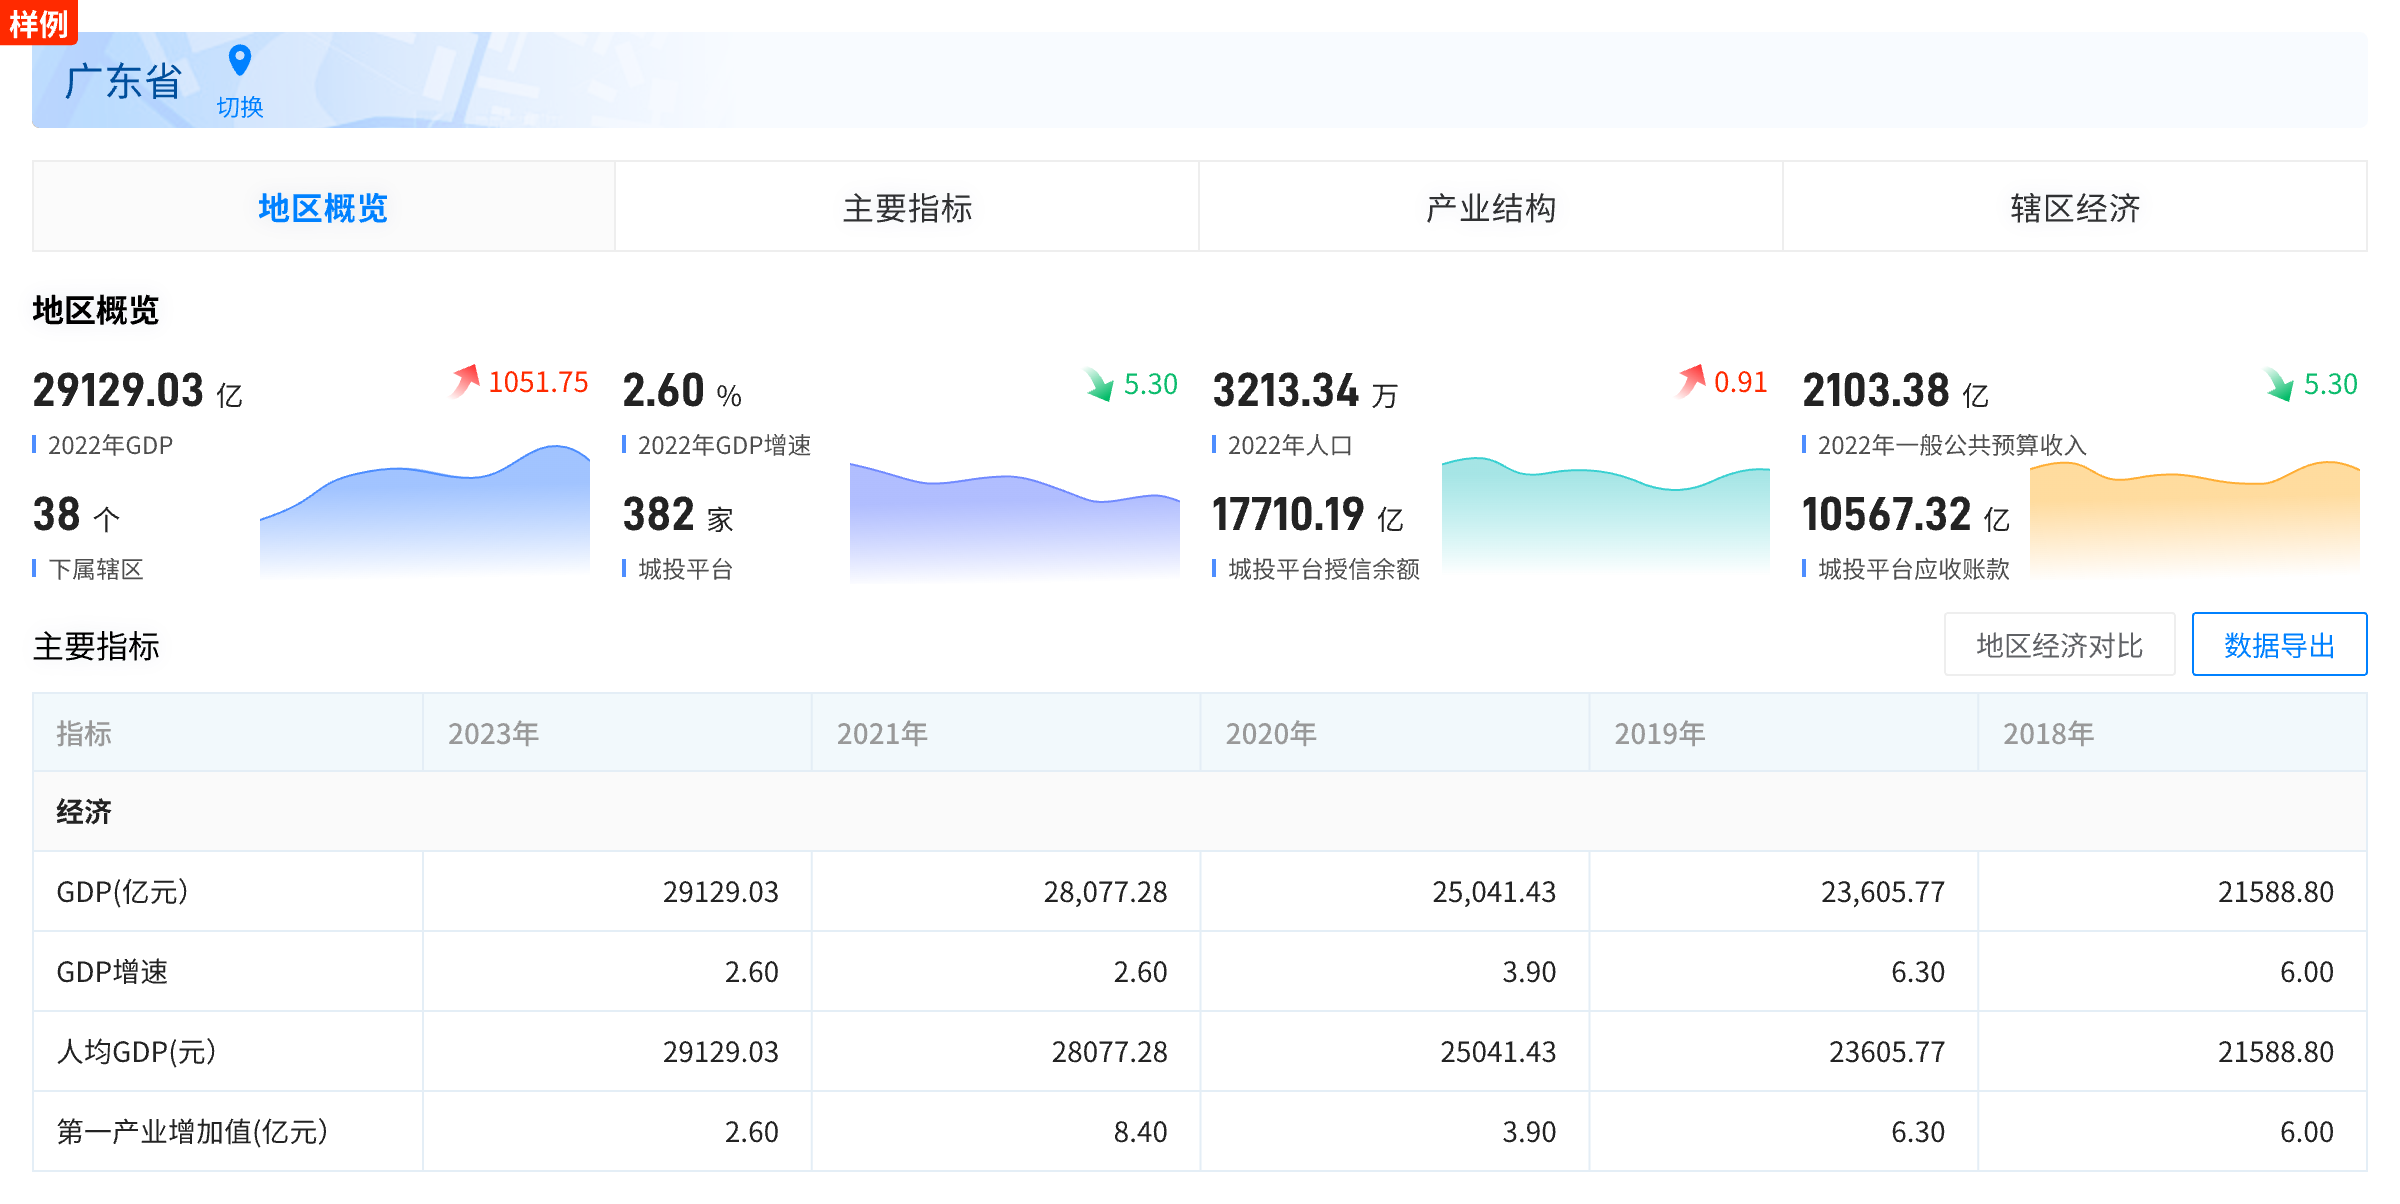Click the red 样例 badge
This screenshot has height=1204, width=2400.
38,22
